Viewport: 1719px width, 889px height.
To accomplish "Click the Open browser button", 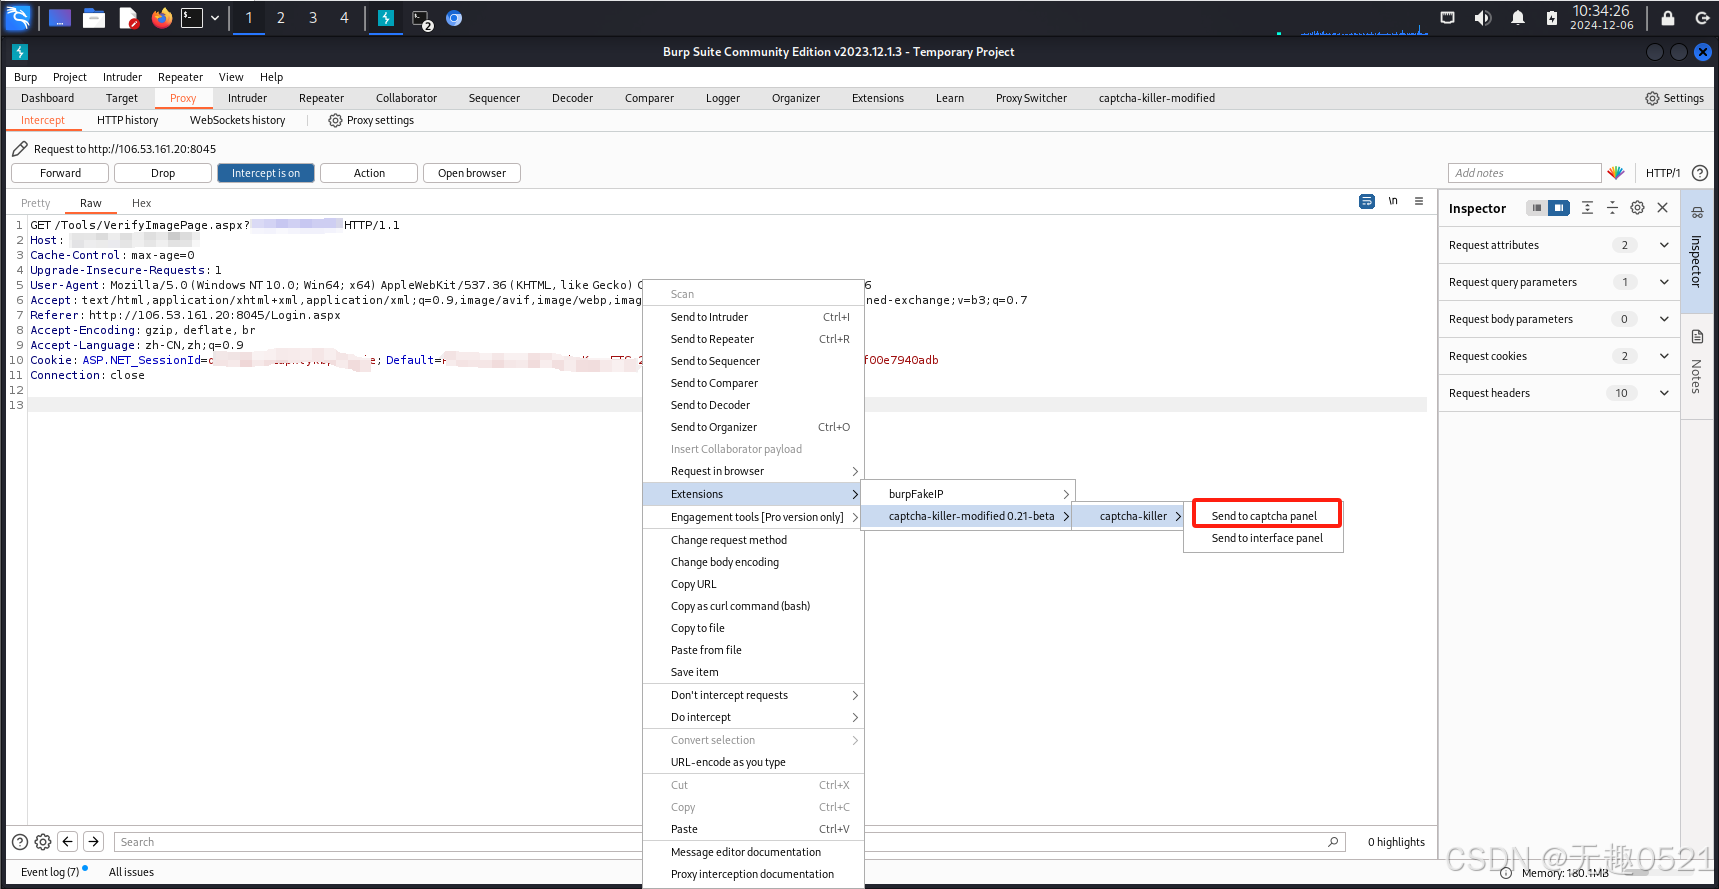I will pyautogui.click(x=472, y=173).
